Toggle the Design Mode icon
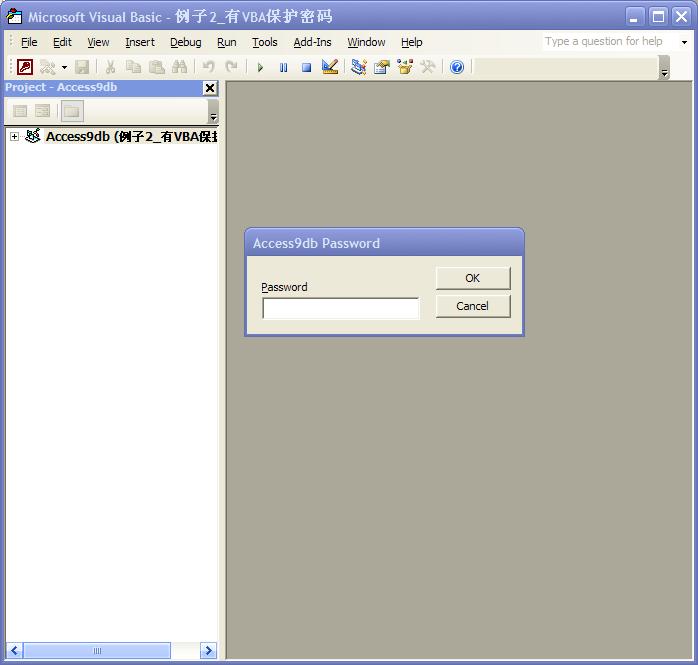Viewport: 698px width, 665px height. (330, 67)
